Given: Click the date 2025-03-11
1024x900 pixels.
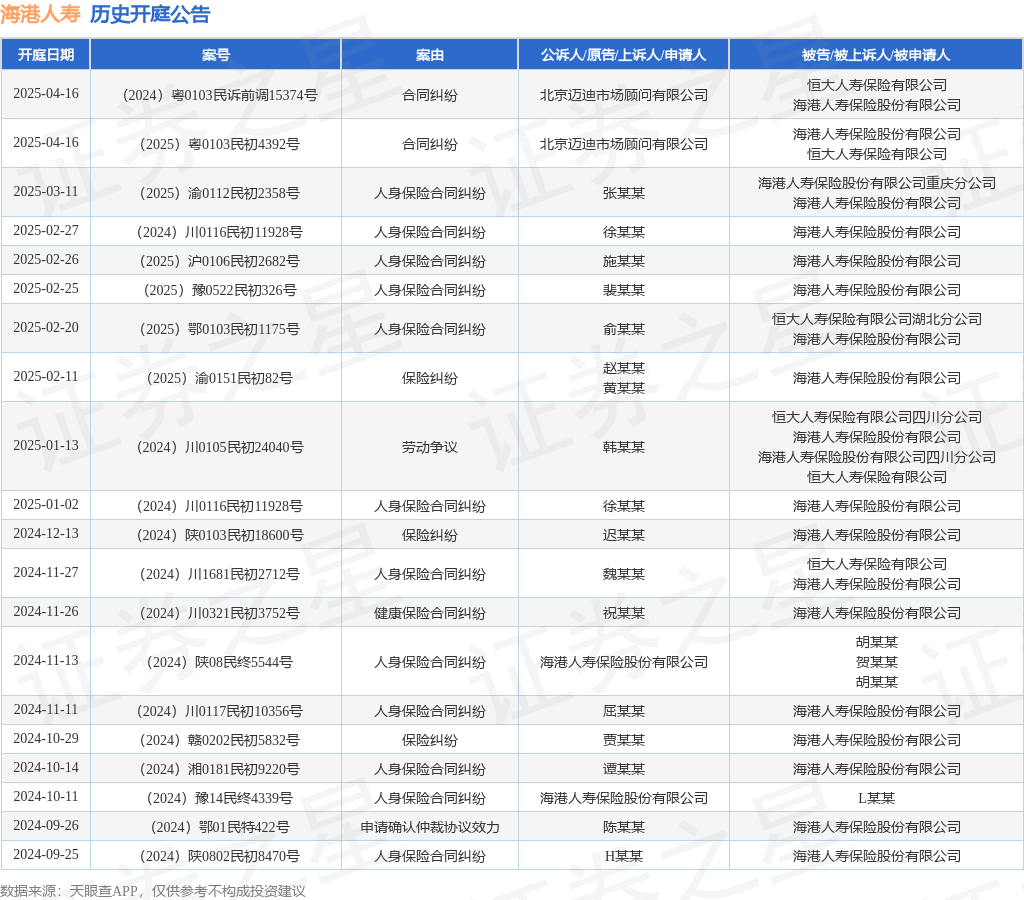Looking at the screenshot, I should 46,191.
